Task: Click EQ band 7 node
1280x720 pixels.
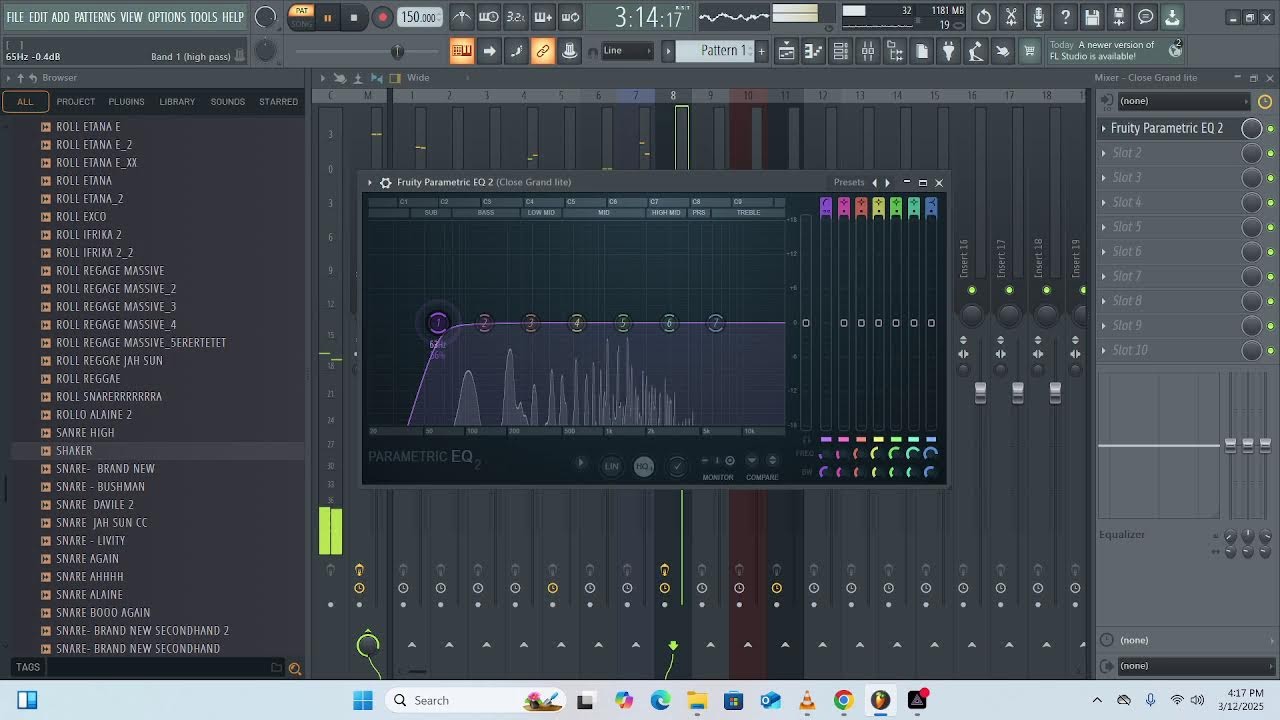Action: coord(715,322)
